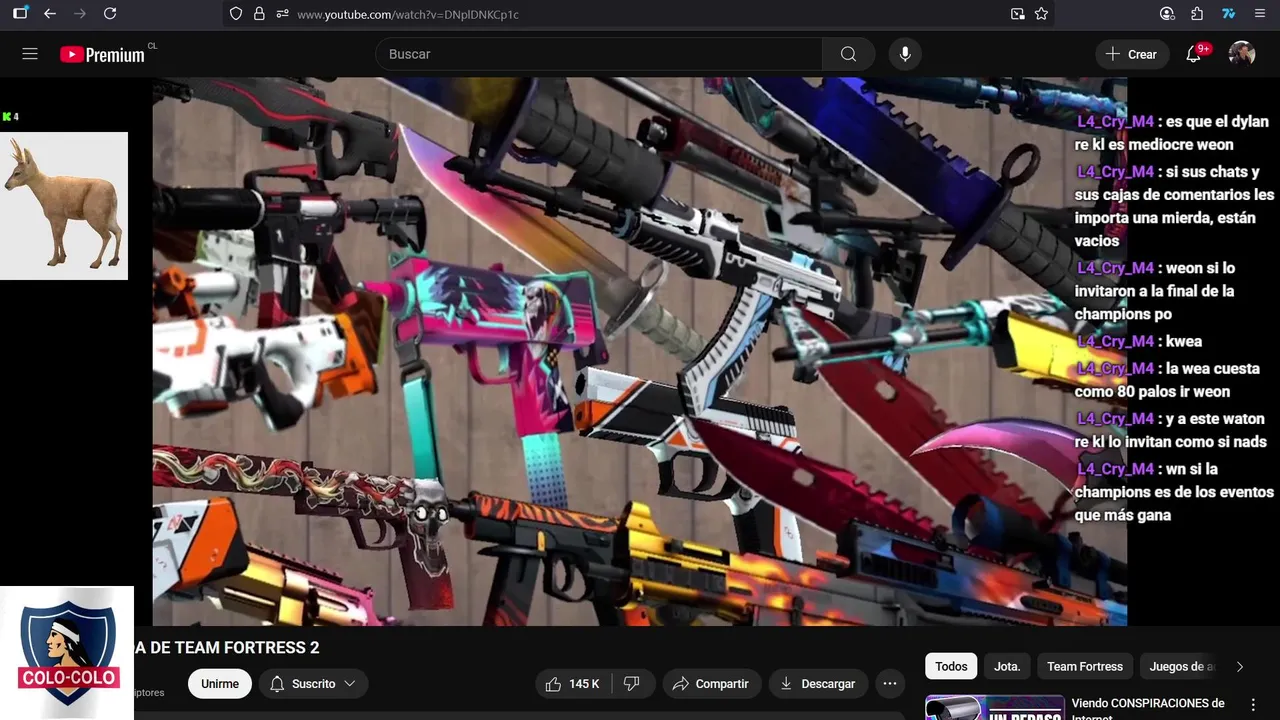Click chat message 'la wea cuesta'
1280x720 pixels.
(x=1168, y=380)
